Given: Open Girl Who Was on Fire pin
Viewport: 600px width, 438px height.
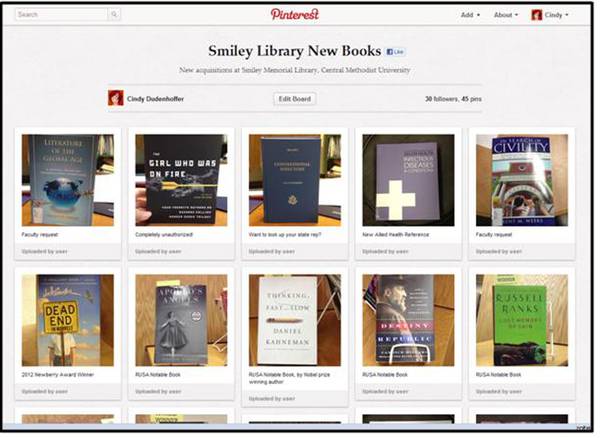Looking at the screenshot, I should tap(181, 180).
